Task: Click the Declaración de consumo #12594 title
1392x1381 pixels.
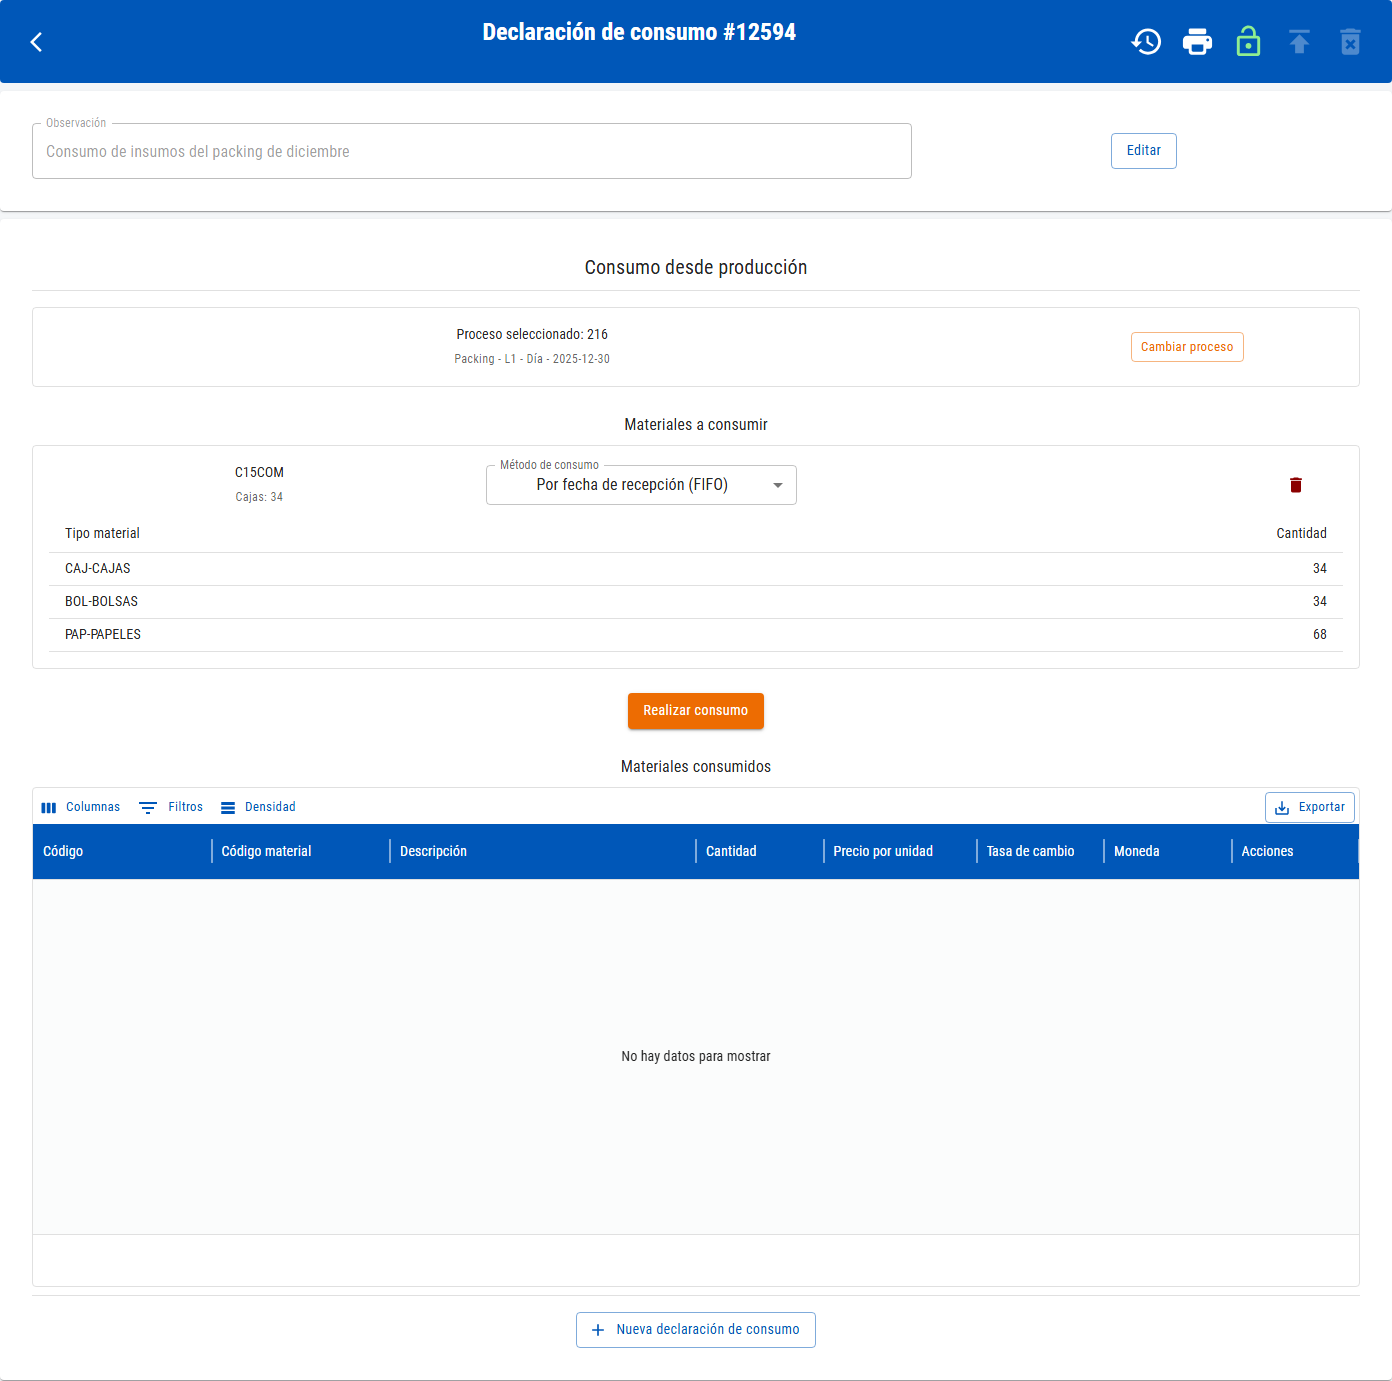Action: click(x=639, y=32)
